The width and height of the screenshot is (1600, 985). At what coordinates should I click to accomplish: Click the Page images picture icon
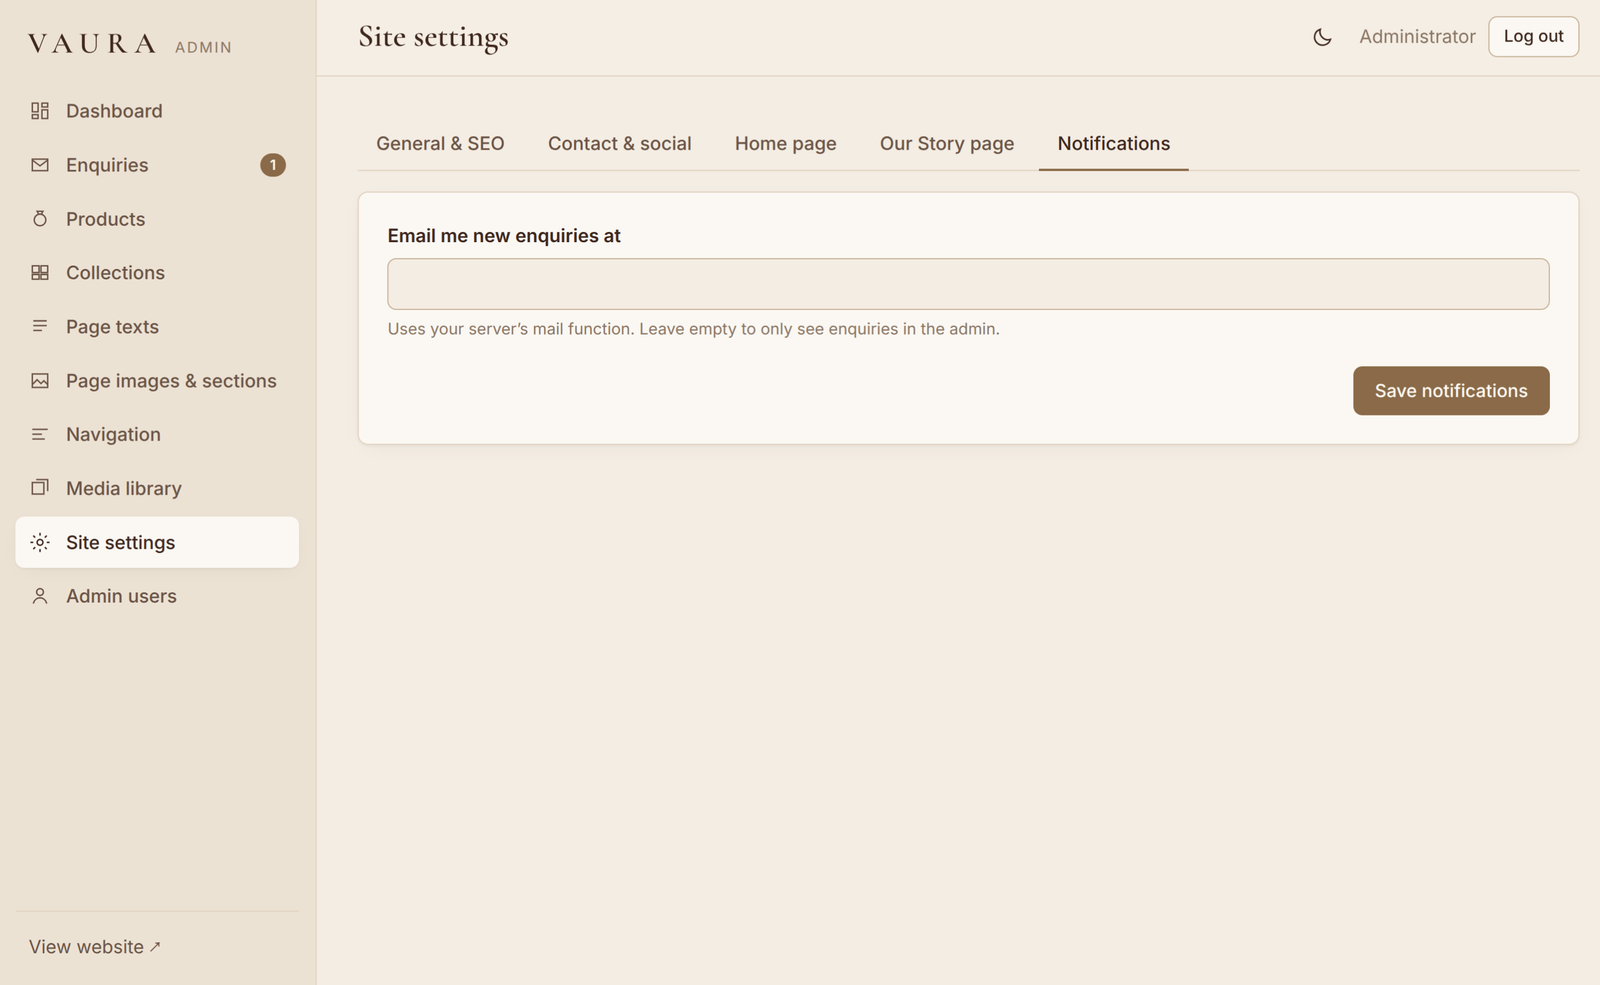(40, 381)
